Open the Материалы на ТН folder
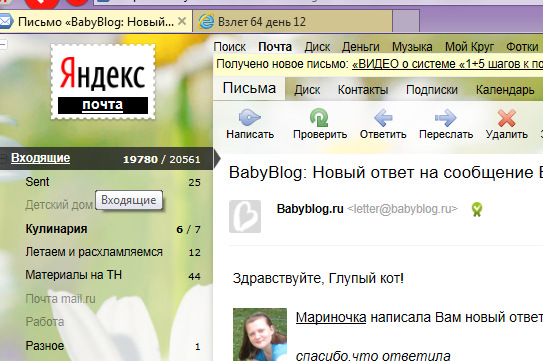This screenshot has height=361, width=543. (x=73, y=275)
